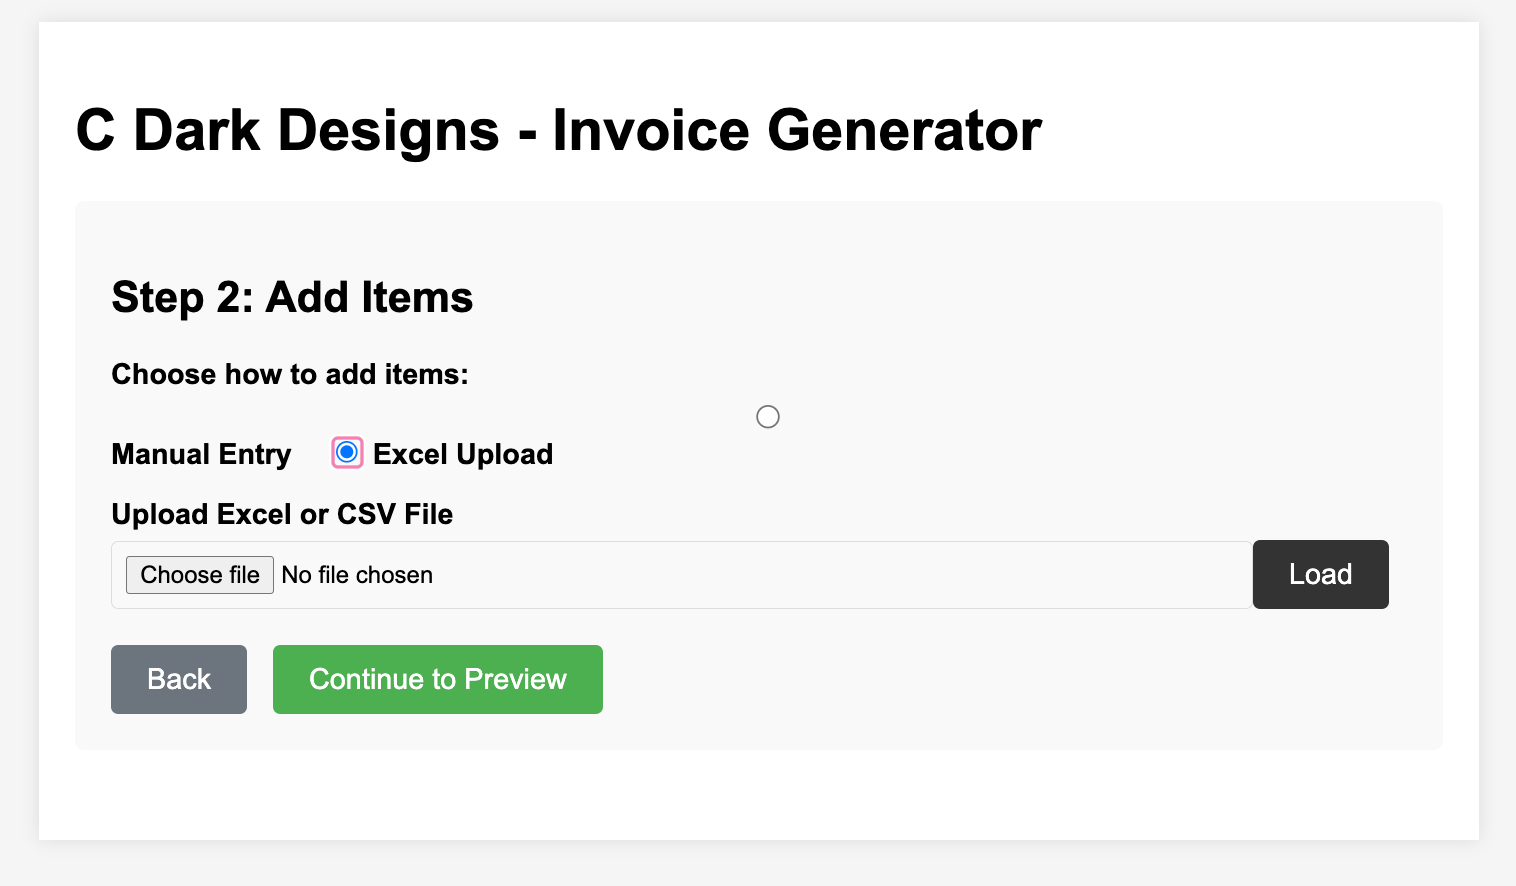
Task: Go back with the Back button
Action: (x=179, y=679)
